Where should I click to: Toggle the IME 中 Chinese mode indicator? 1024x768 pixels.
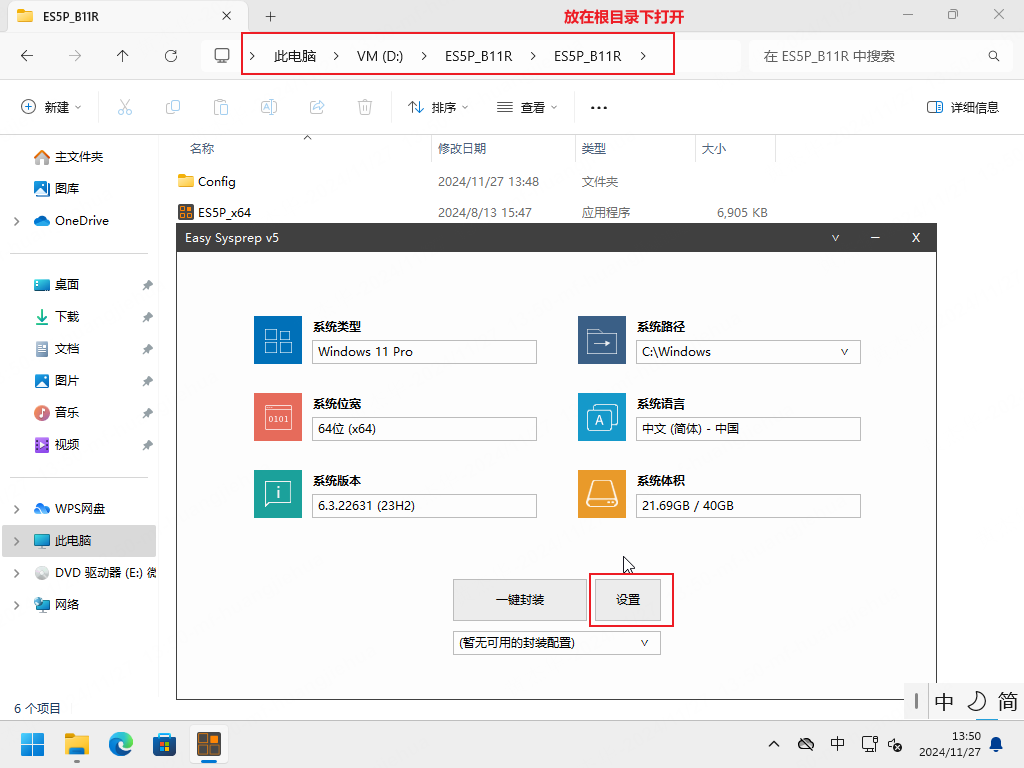944,702
